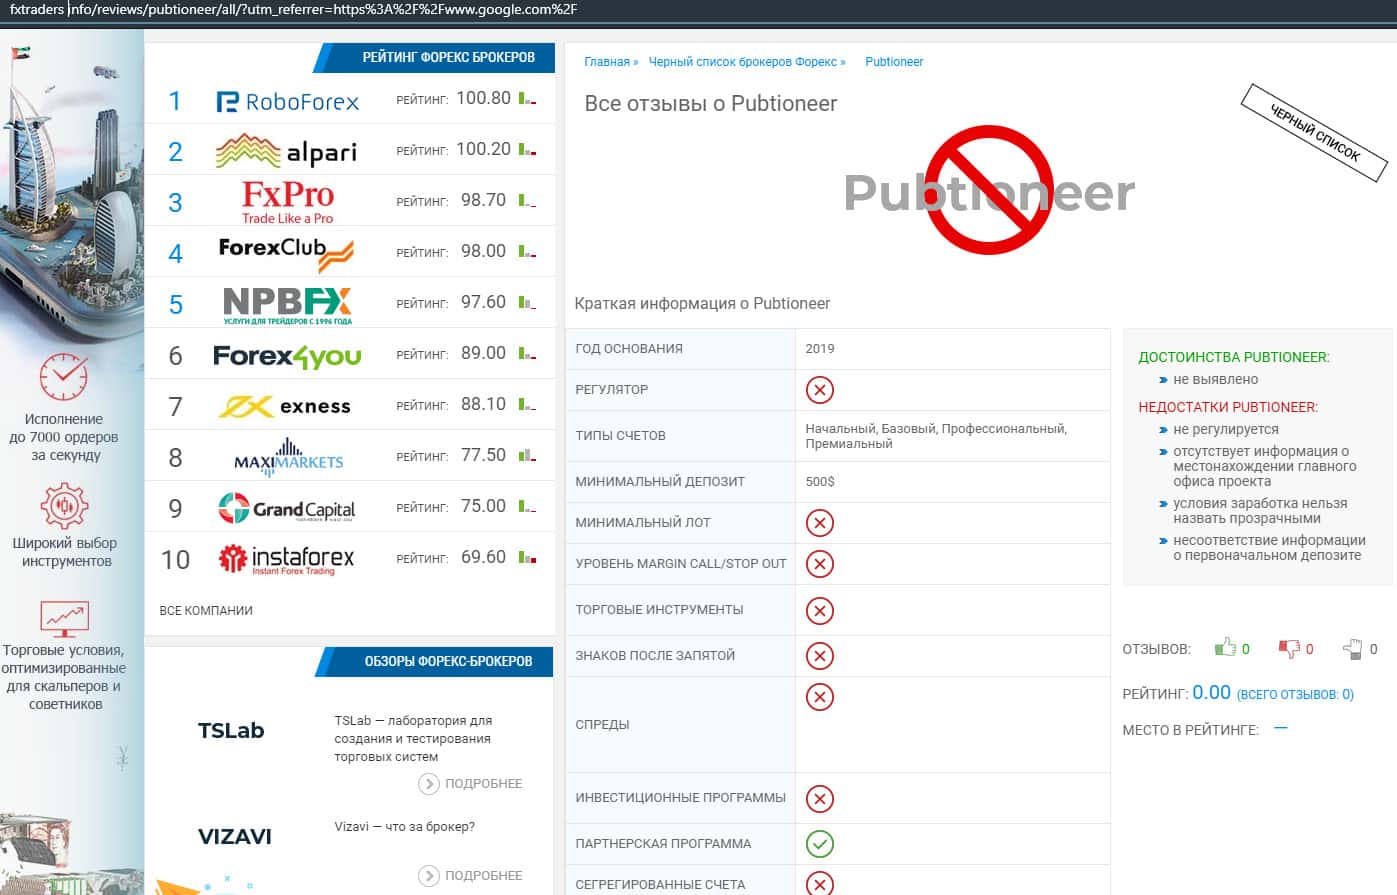Viewport: 1397px width, 895px height.
Task: Open the Exness broker logo
Action: (285, 406)
